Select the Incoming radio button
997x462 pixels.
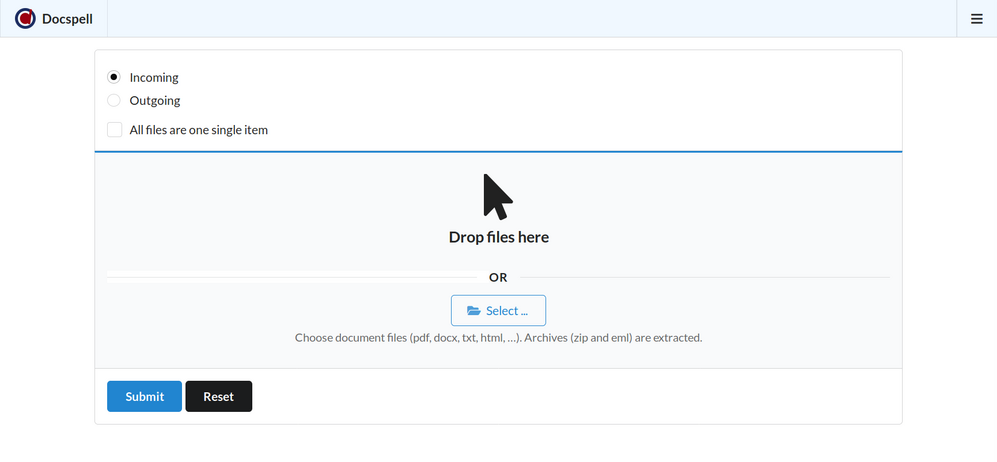click(x=114, y=77)
